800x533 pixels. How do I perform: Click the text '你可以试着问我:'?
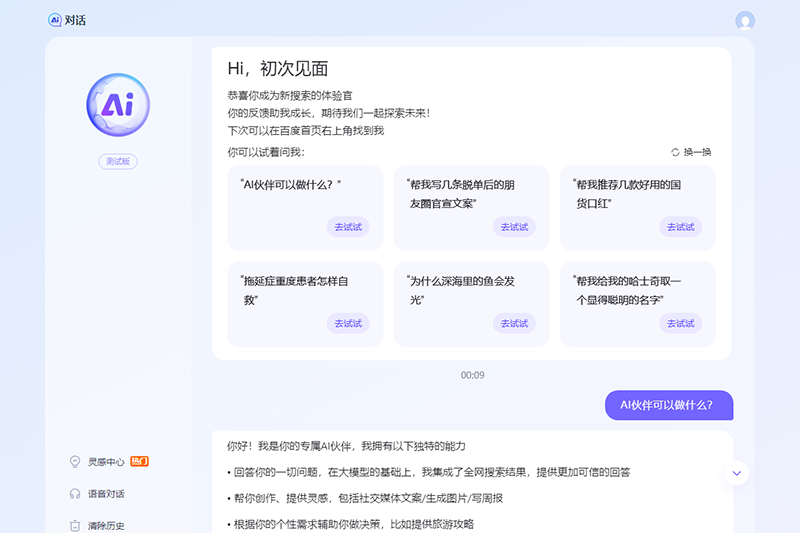[x=266, y=152]
